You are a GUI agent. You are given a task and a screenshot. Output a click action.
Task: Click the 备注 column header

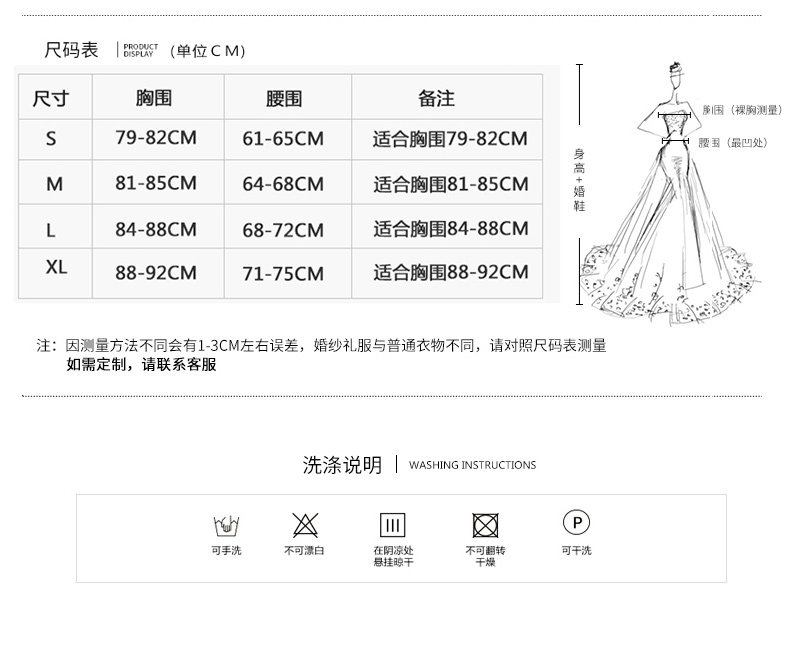436,98
